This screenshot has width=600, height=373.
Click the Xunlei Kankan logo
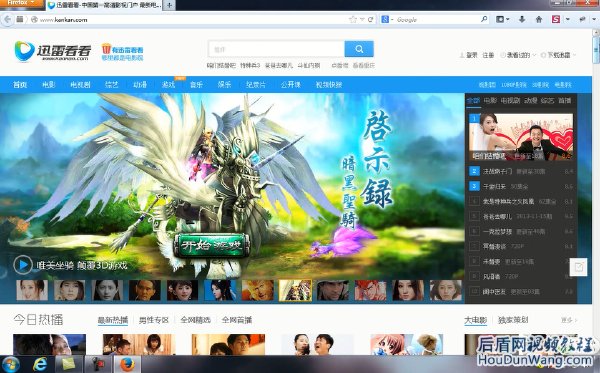pyautogui.click(x=53, y=51)
